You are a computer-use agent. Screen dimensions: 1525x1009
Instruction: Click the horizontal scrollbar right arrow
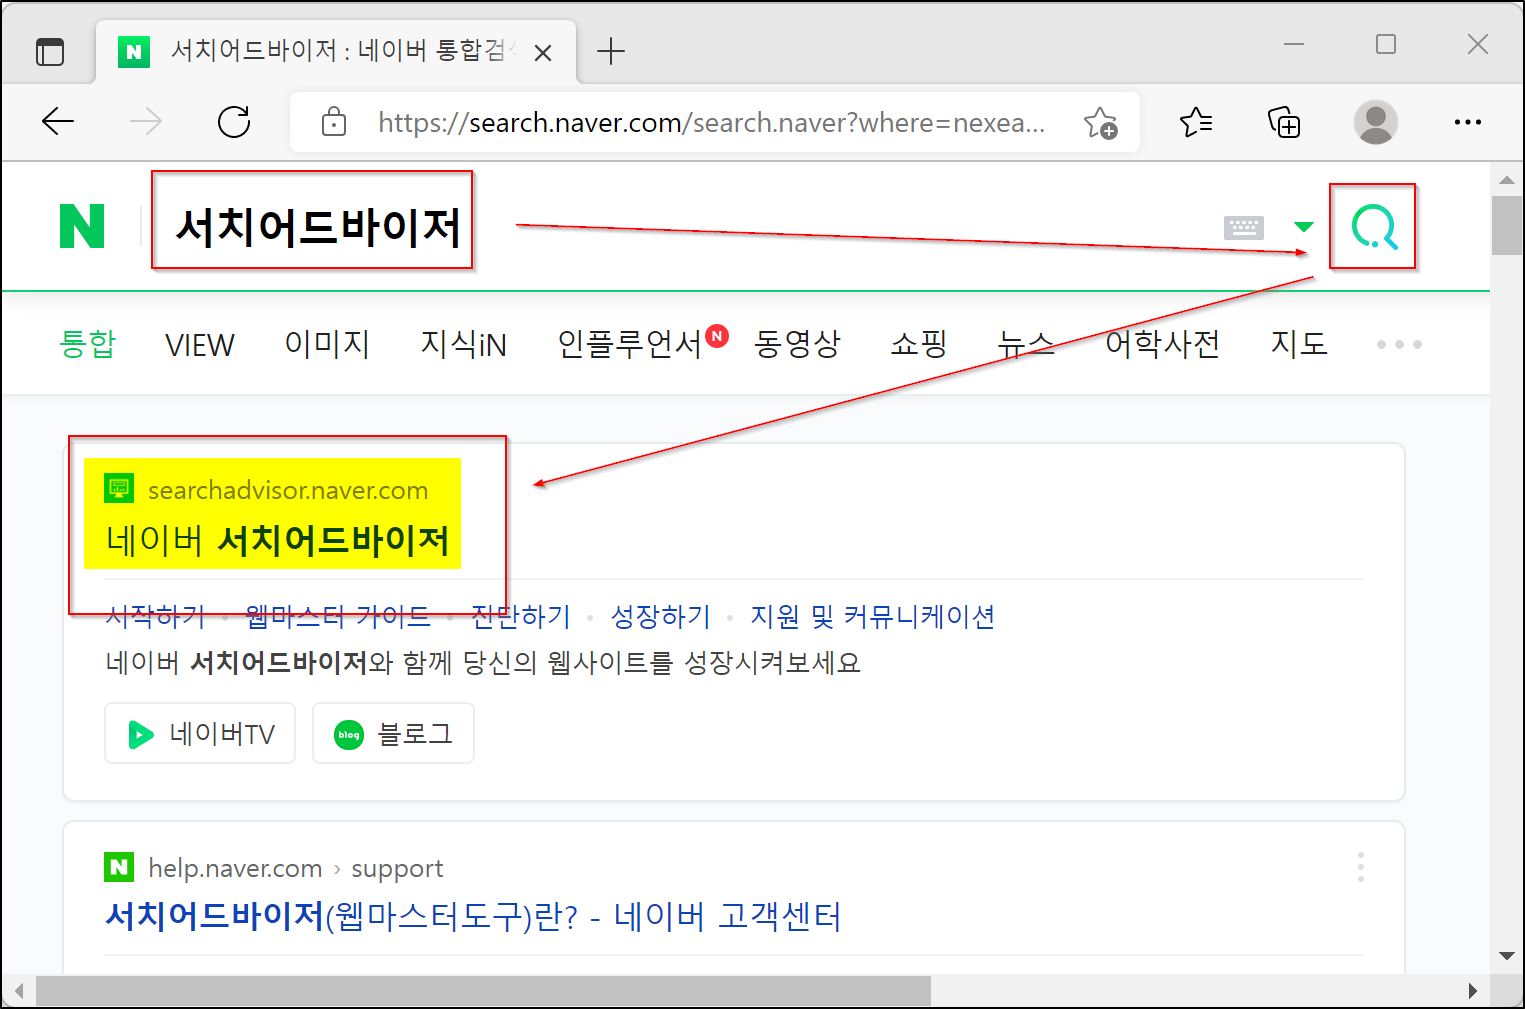pos(1472,991)
